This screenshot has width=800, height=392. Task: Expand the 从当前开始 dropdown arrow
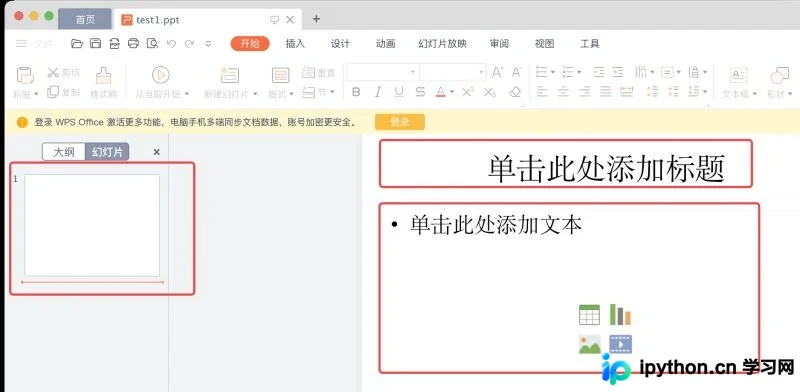coord(187,94)
